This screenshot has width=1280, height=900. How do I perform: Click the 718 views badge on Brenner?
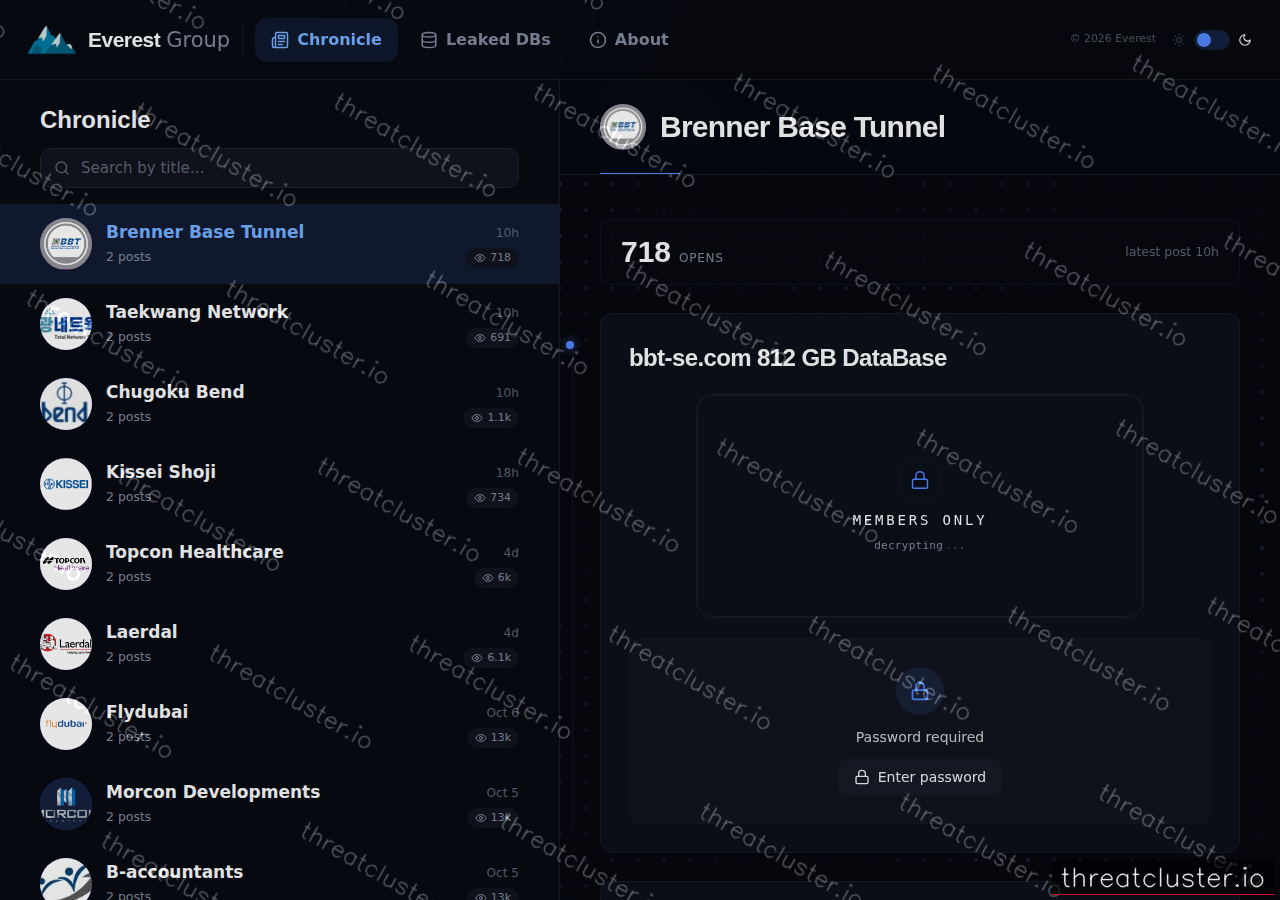(493, 258)
